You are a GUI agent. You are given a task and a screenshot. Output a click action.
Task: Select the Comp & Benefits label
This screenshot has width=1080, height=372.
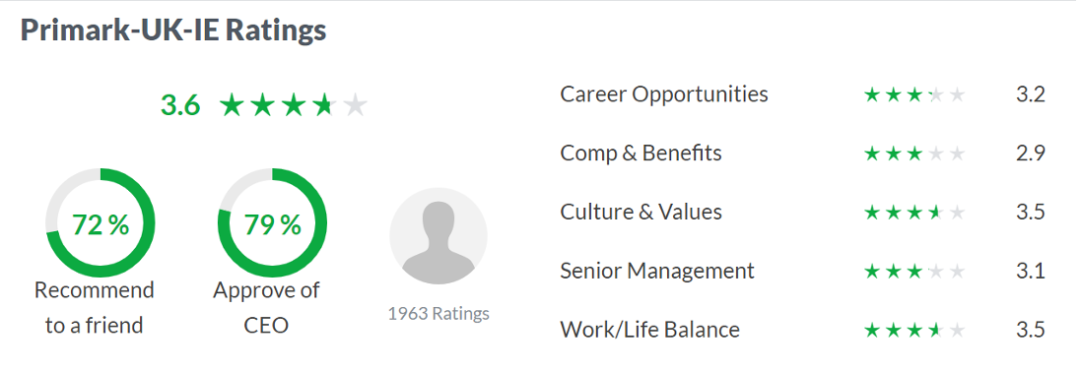(641, 153)
